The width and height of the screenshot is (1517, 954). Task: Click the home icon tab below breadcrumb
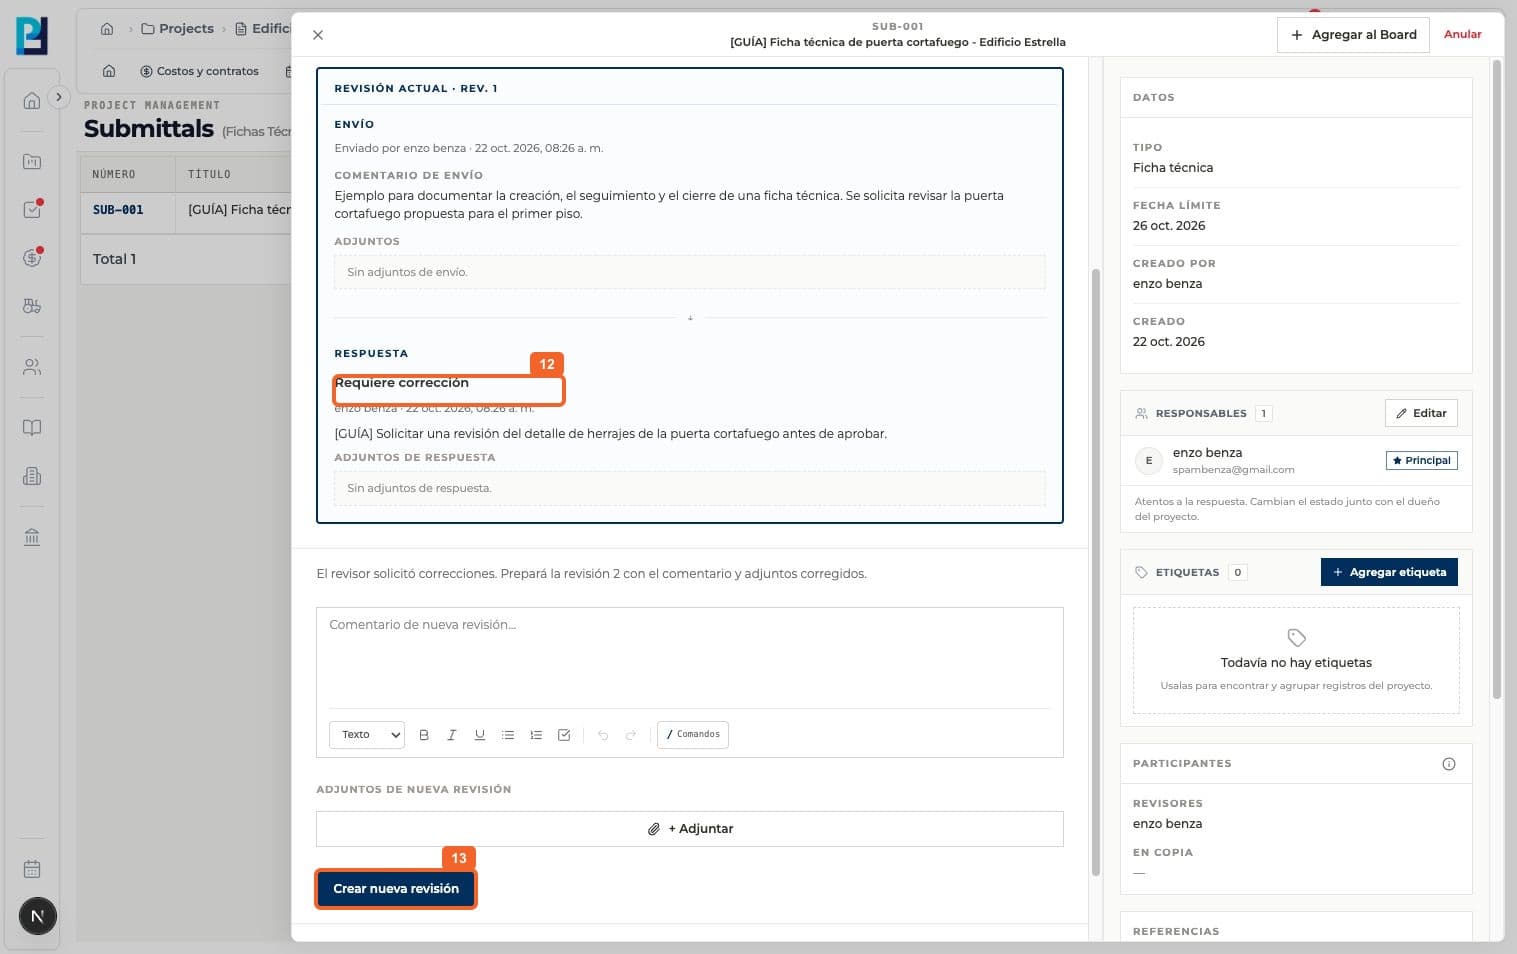pyautogui.click(x=109, y=71)
